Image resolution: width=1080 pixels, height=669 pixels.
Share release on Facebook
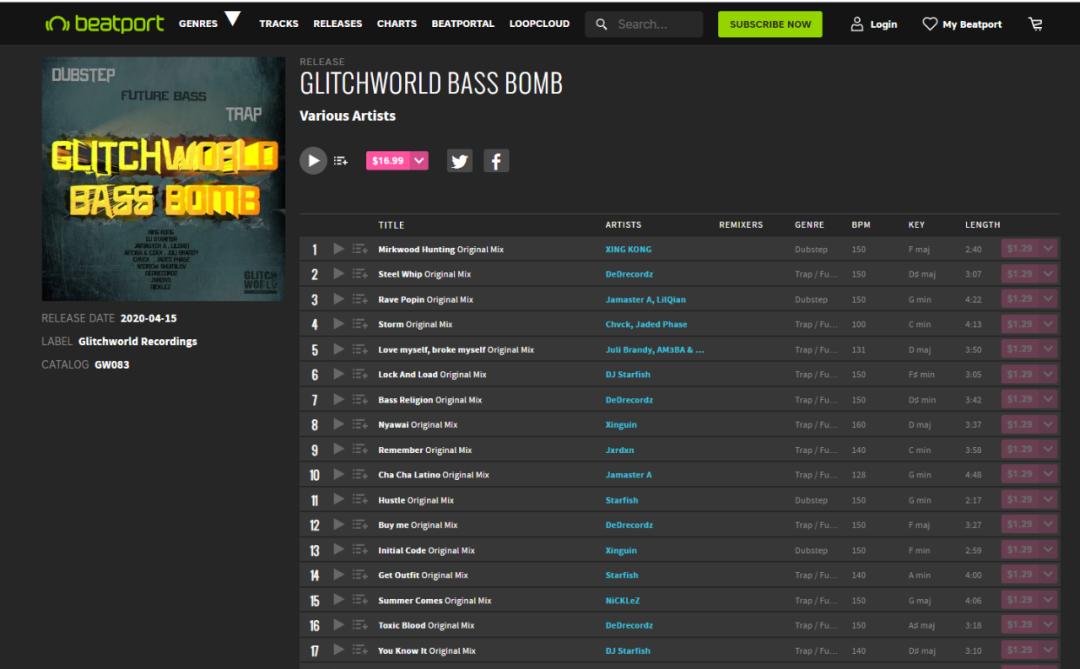click(x=496, y=160)
